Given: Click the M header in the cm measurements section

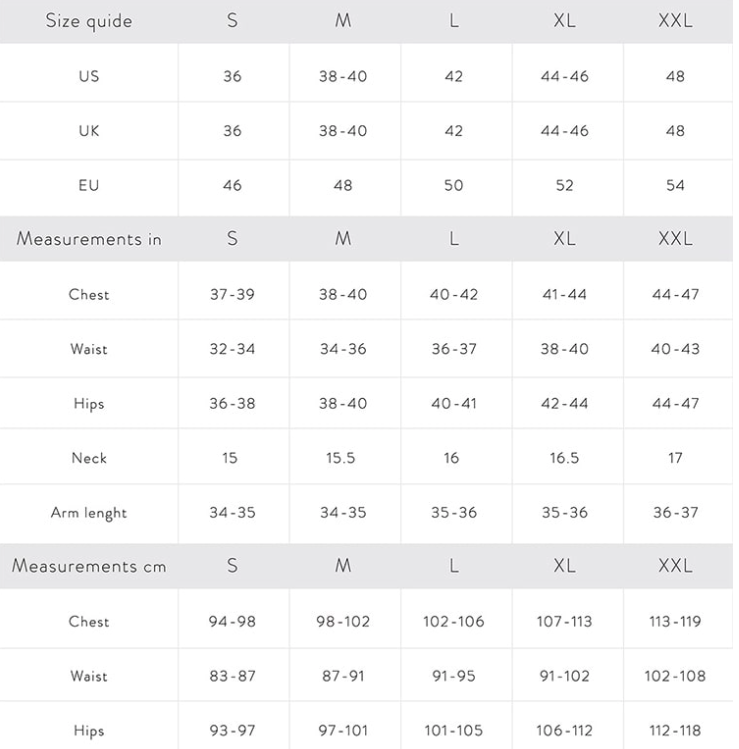Looking at the screenshot, I should [343, 566].
